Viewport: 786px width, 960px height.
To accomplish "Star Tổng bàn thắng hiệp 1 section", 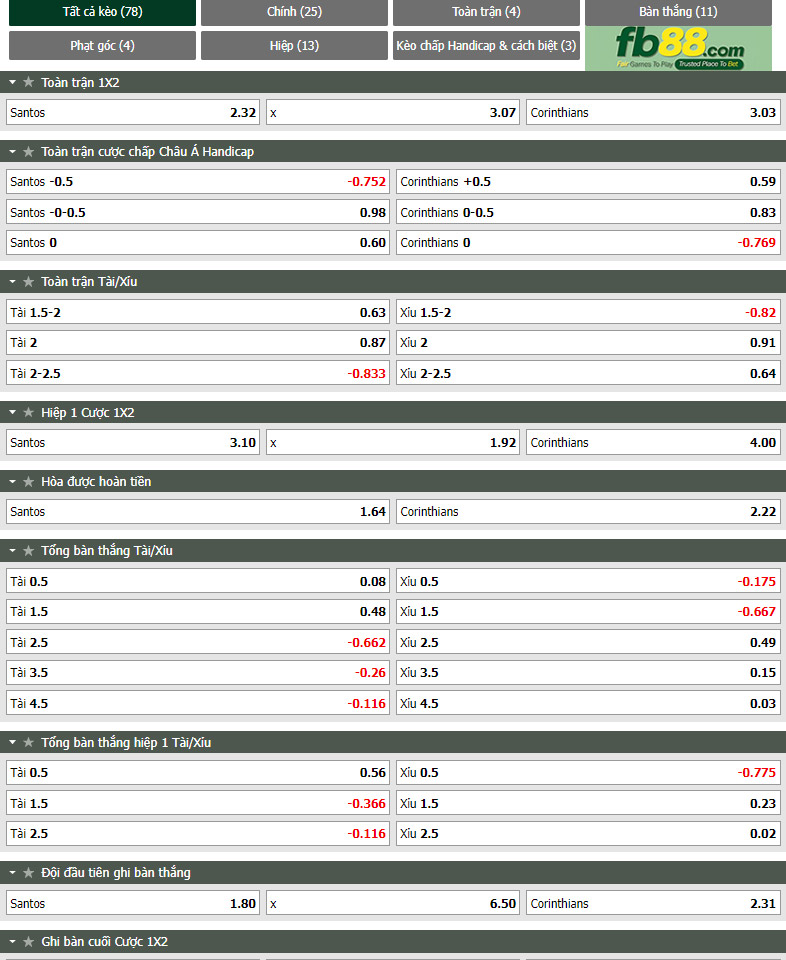I will (28, 742).
